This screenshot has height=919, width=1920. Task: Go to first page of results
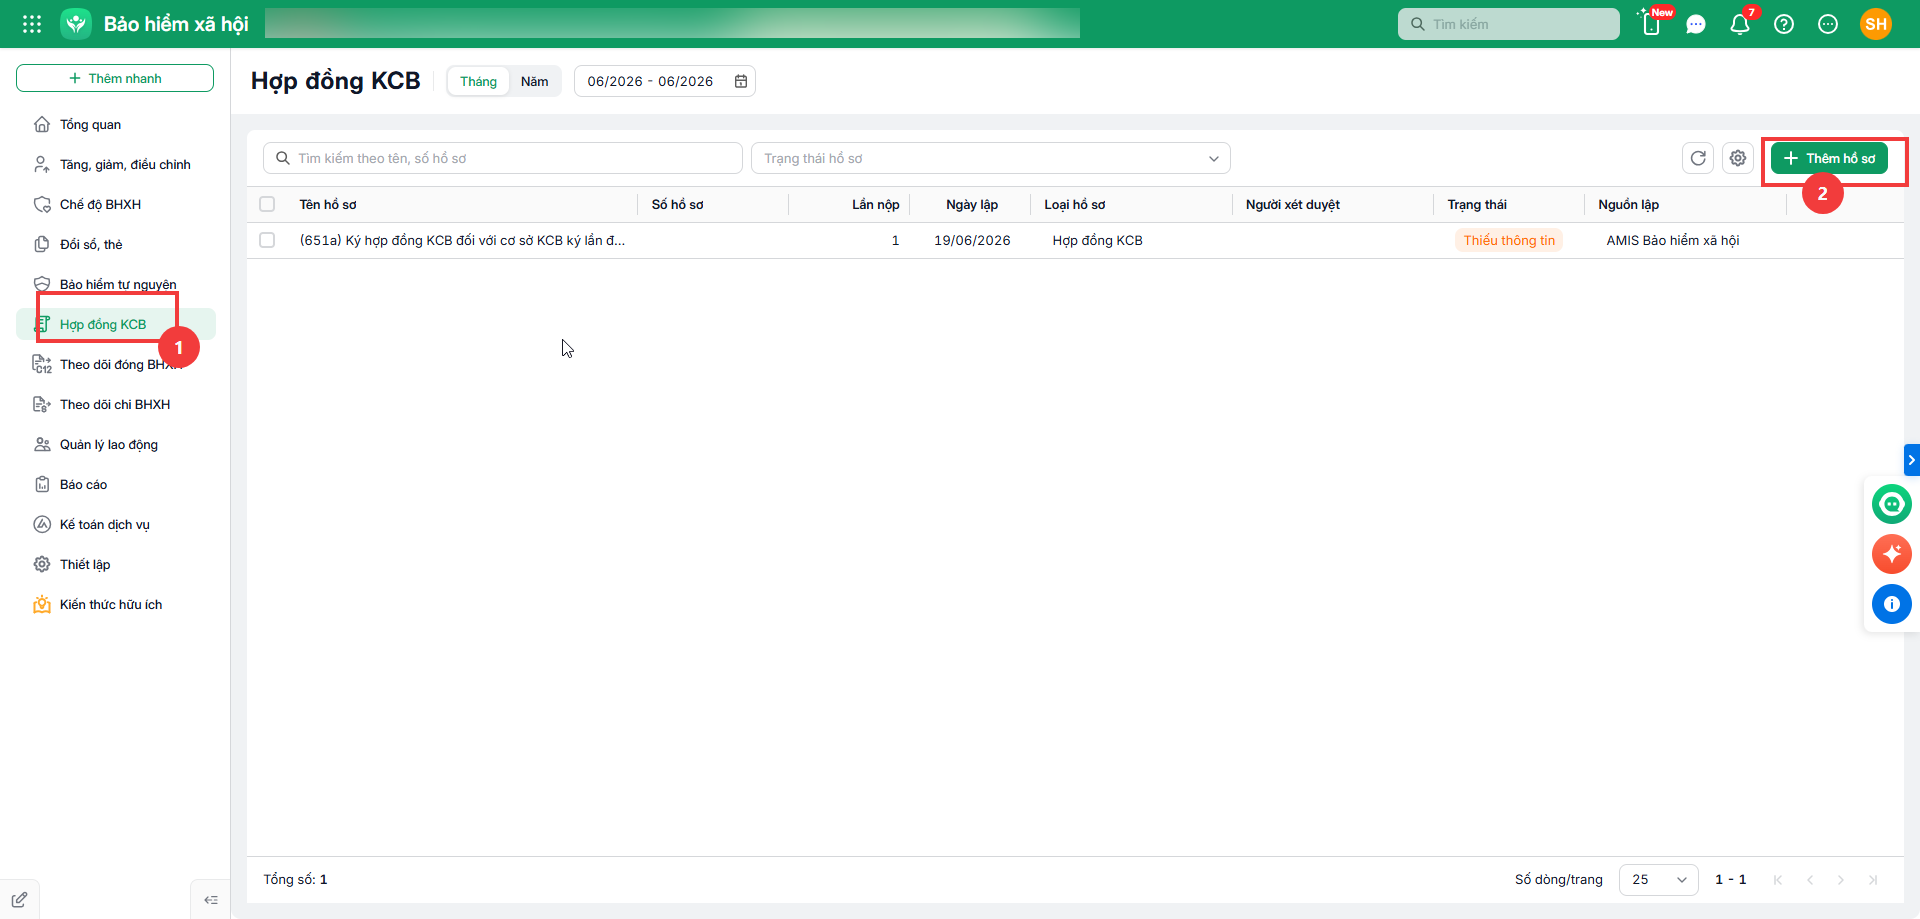click(1778, 880)
